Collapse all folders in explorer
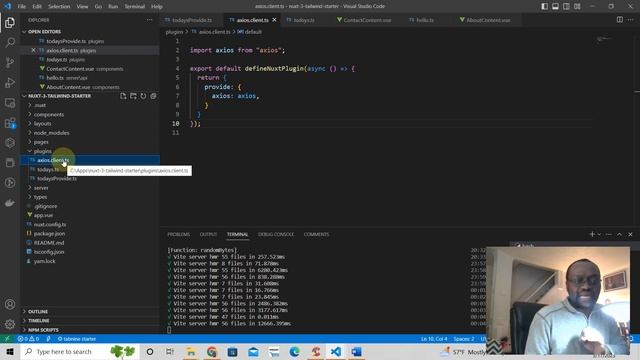Screen dimensions: 640x360 [x=153, y=96]
